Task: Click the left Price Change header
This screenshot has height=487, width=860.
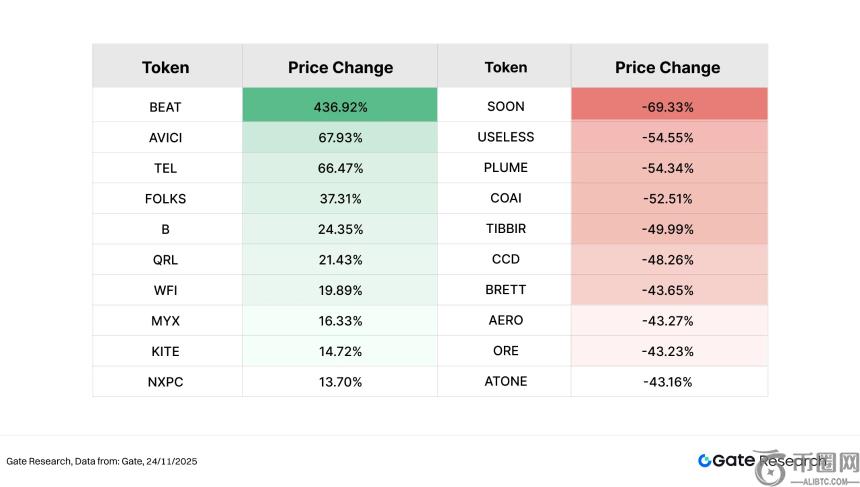Action: pyautogui.click(x=340, y=68)
